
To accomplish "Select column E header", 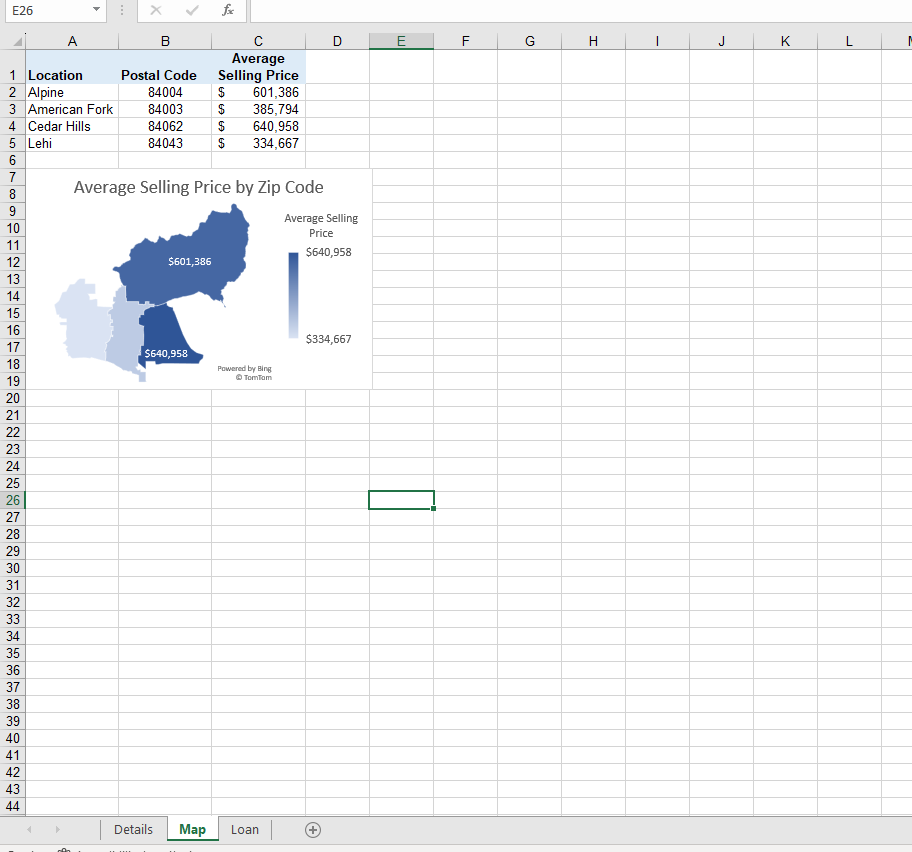I will pos(401,41).
